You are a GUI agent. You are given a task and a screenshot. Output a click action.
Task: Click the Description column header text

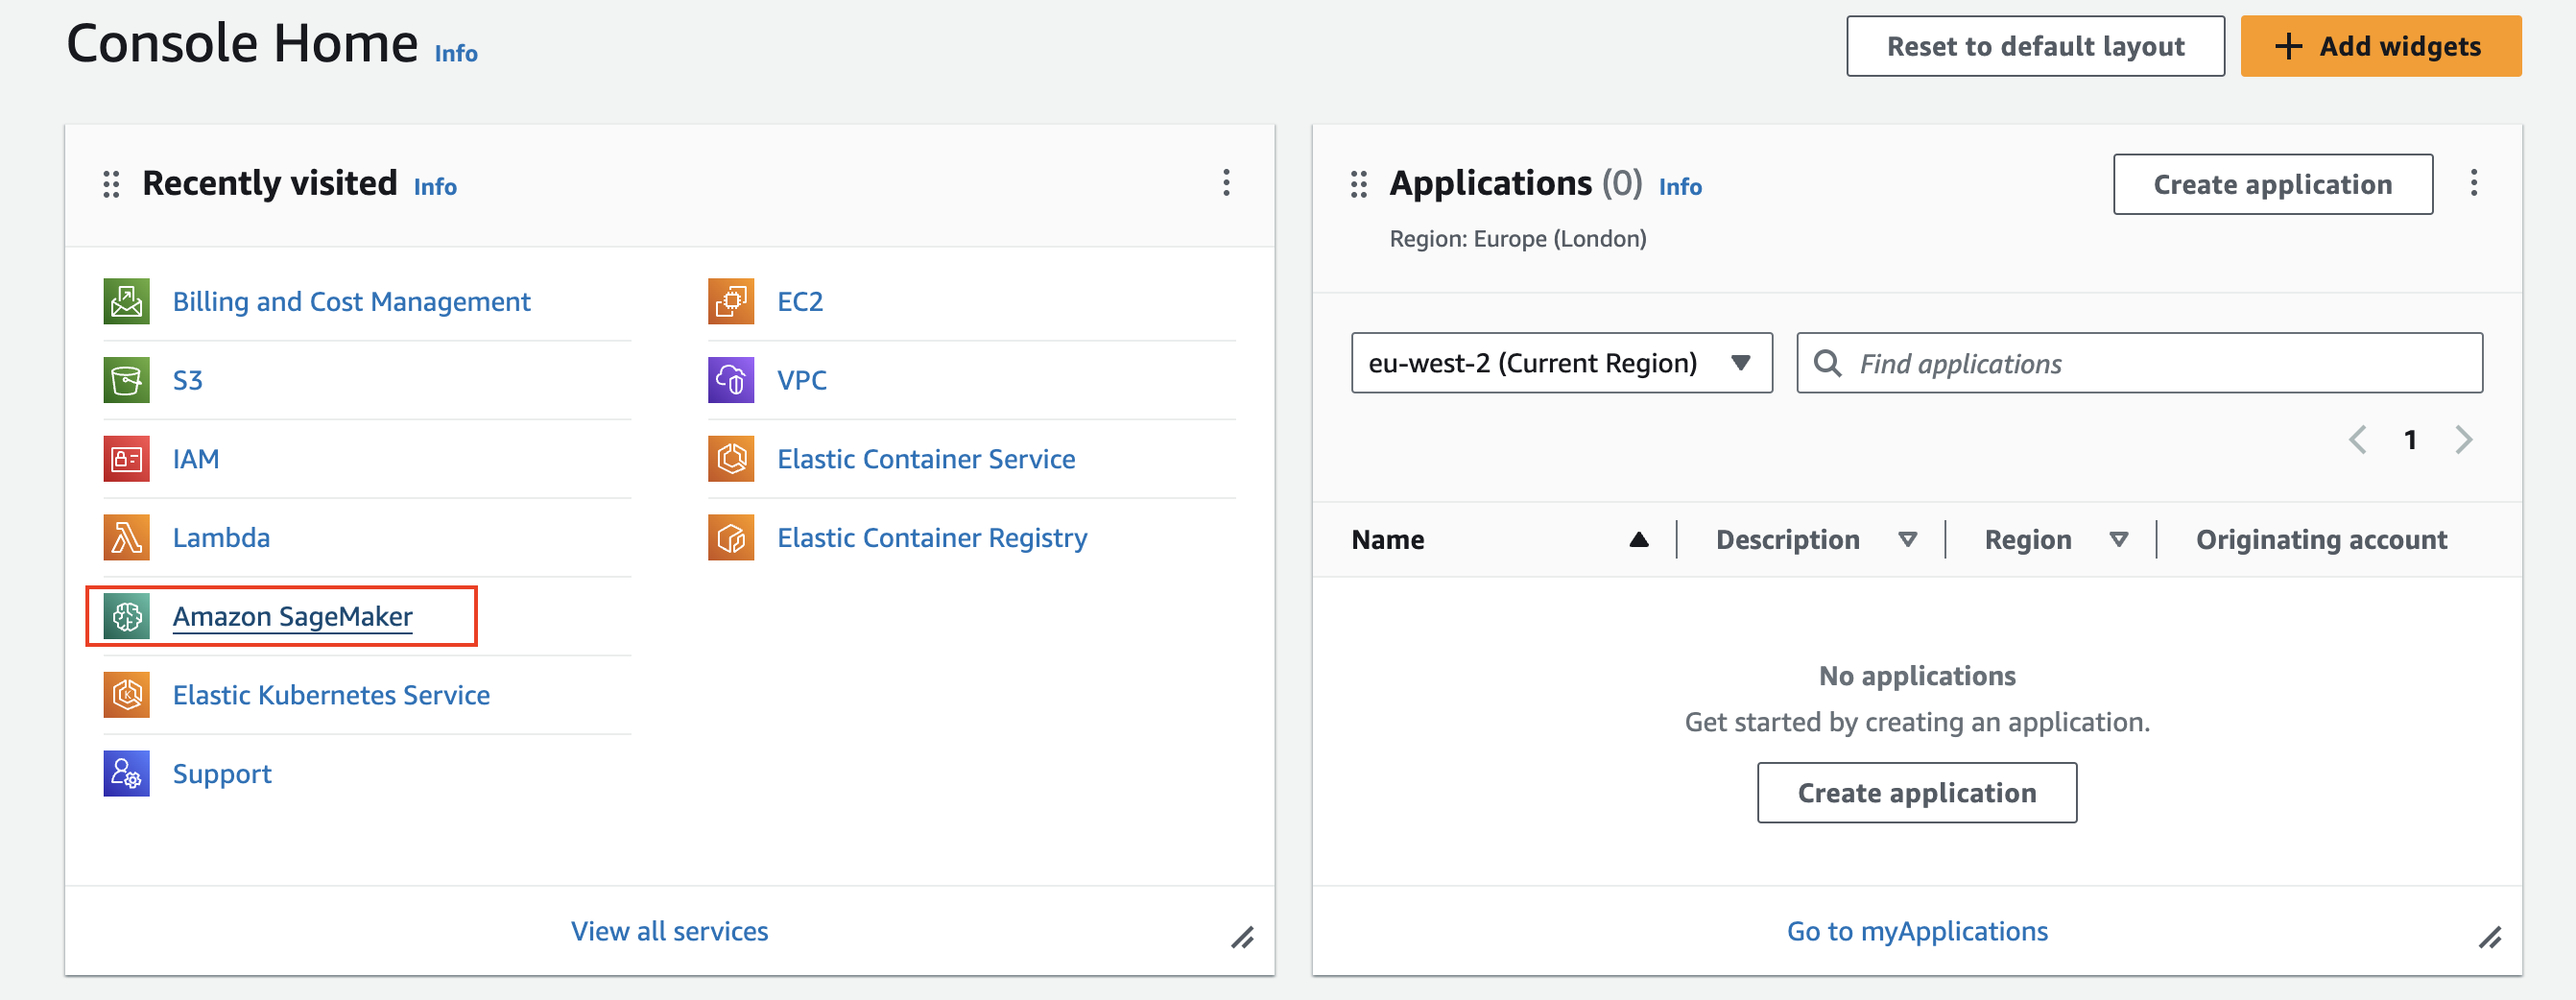point(1787,540)
